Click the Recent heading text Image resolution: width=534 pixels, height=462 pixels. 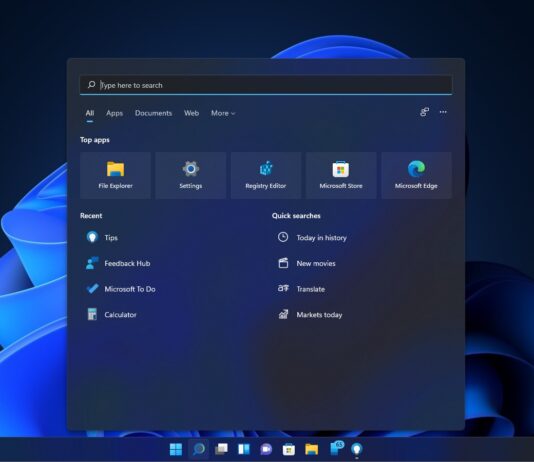91,216
